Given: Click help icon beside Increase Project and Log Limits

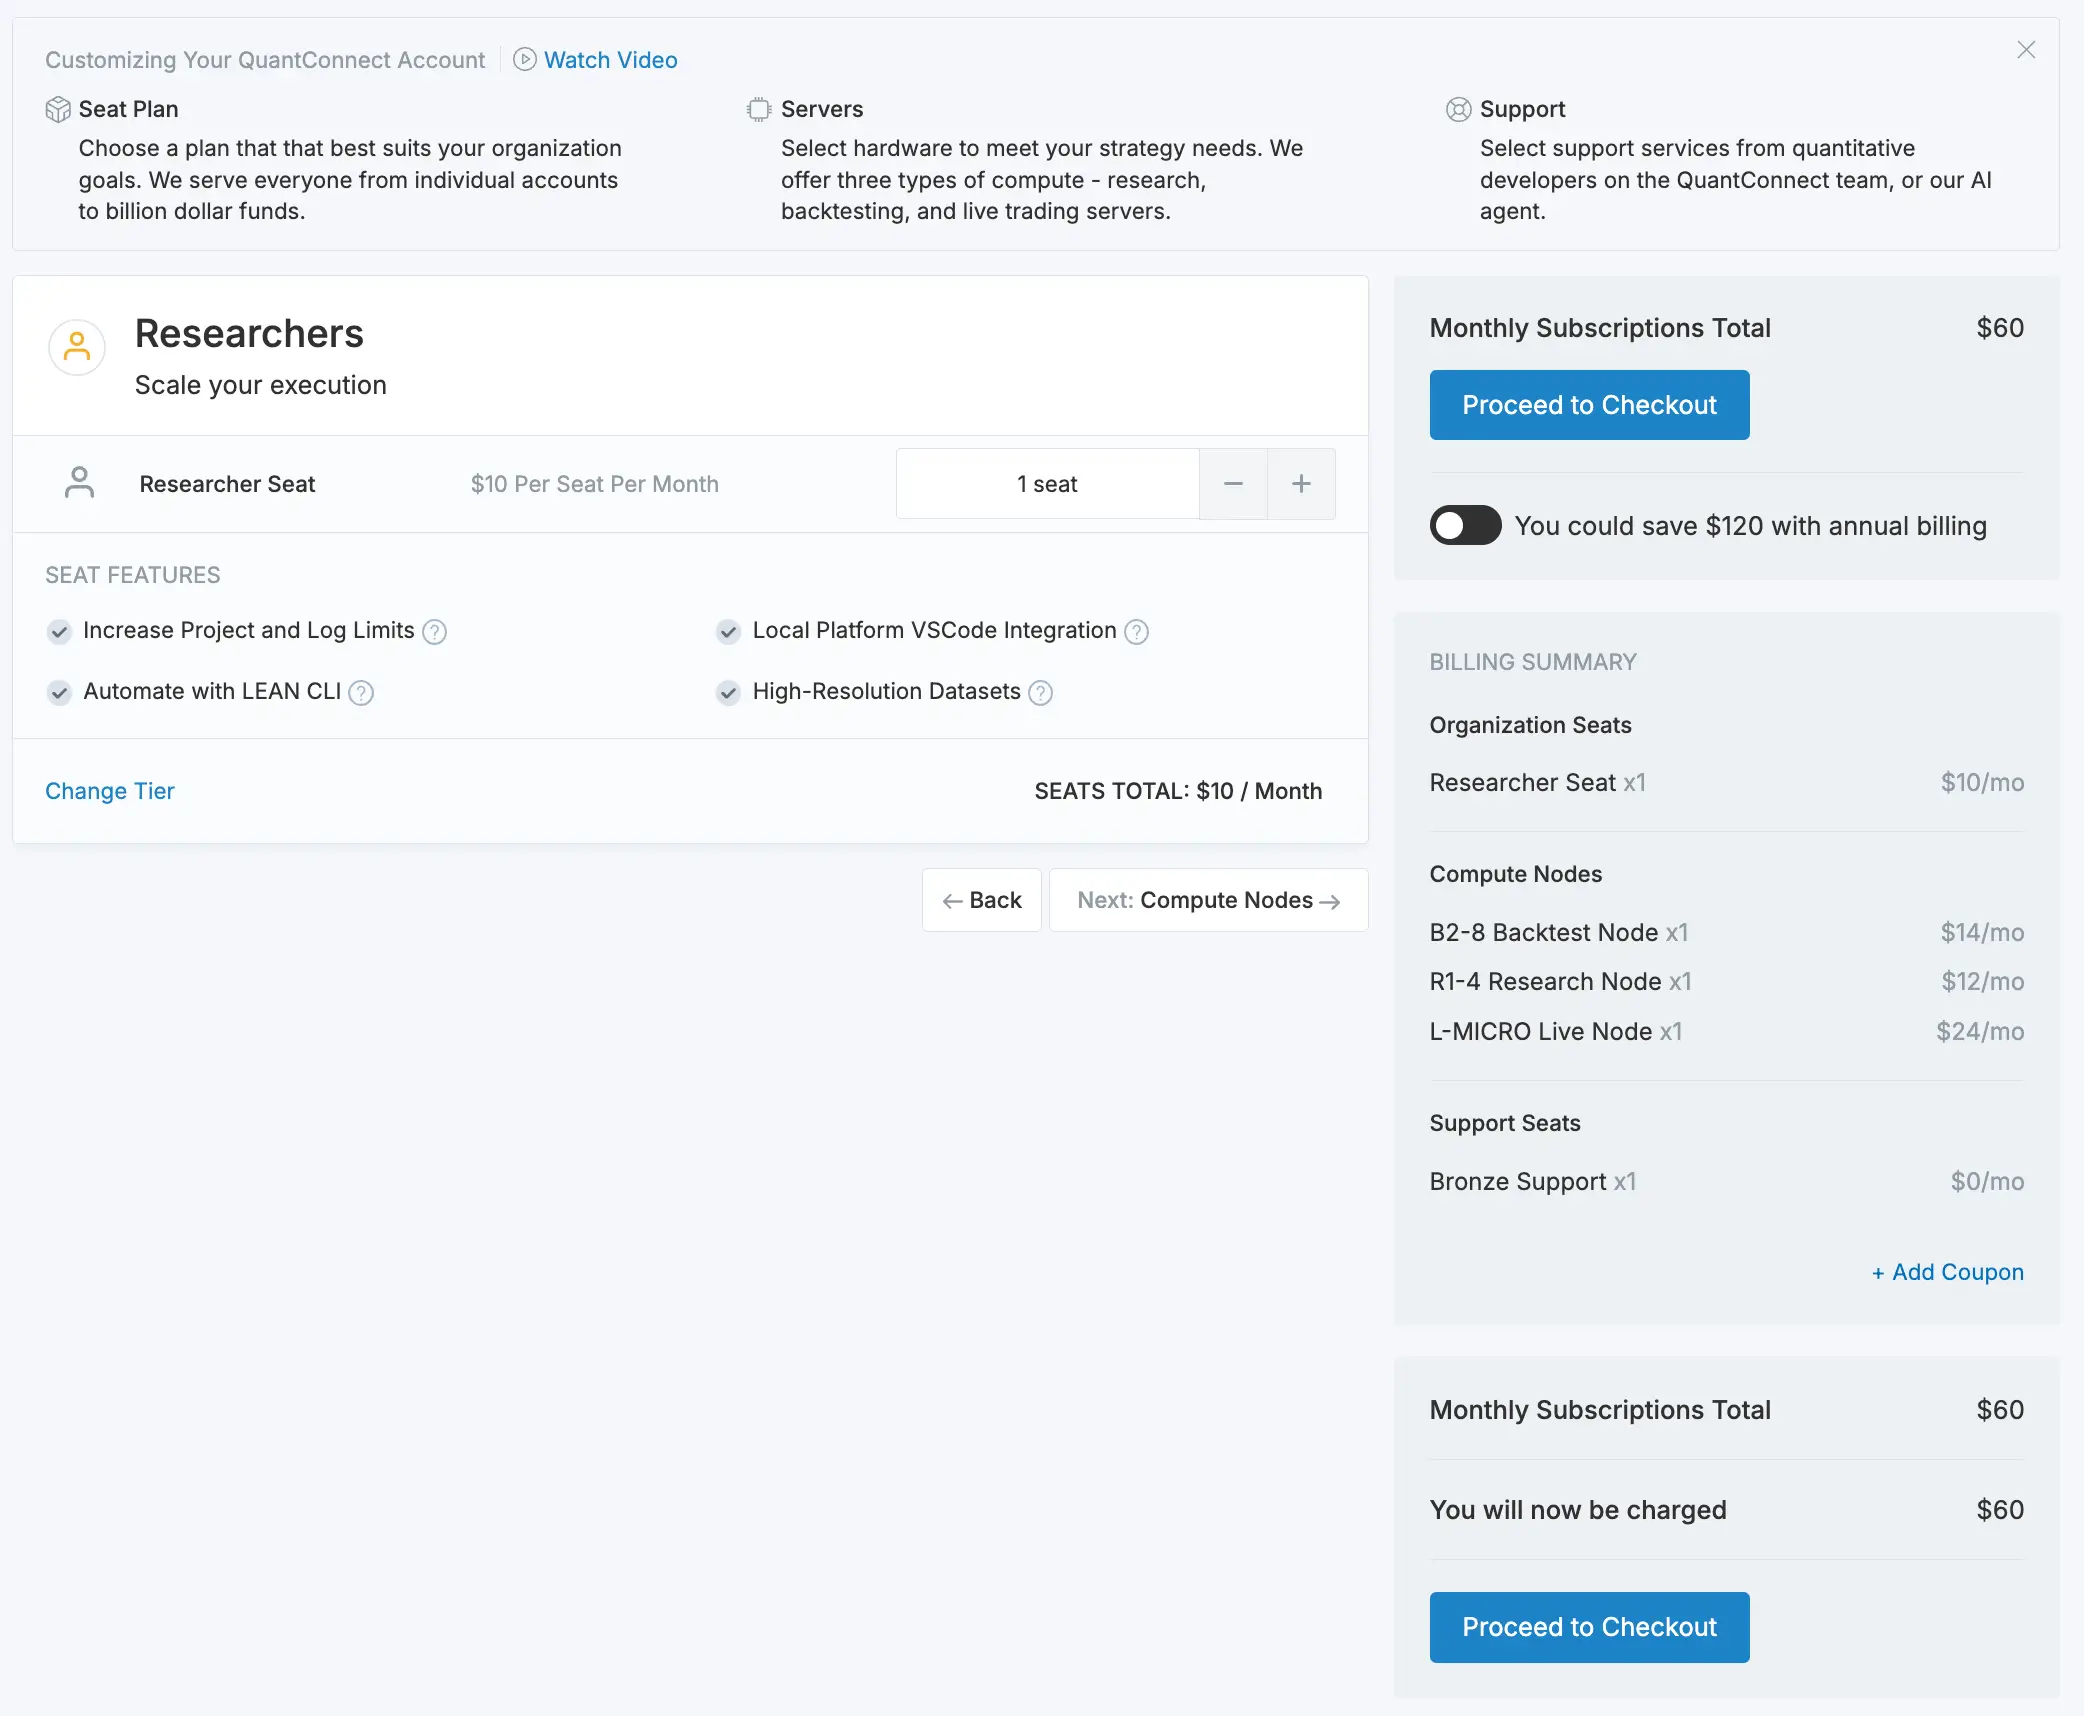Looking at the screenshot, I should (x=434, y=632).
